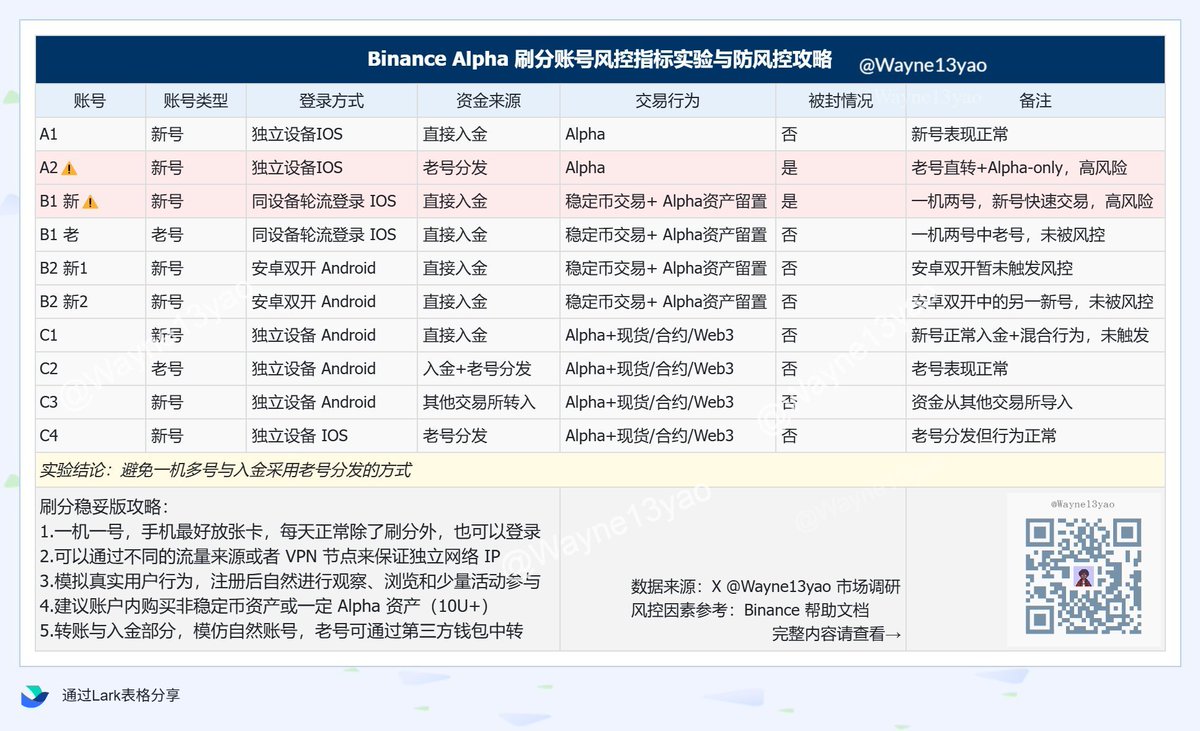Click the @Wayne13yao handle in the title bar

(x=923, y=66)
